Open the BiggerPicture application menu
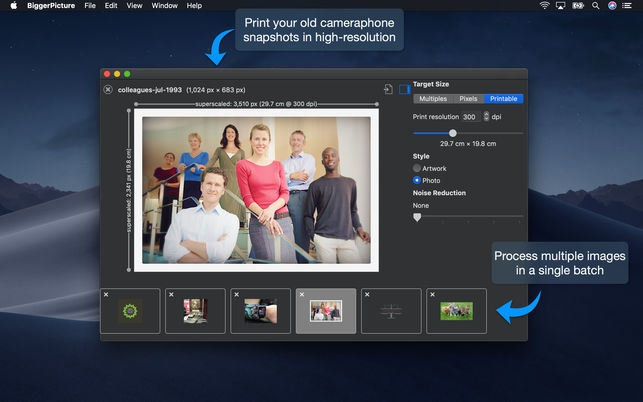 pos(51,5)
